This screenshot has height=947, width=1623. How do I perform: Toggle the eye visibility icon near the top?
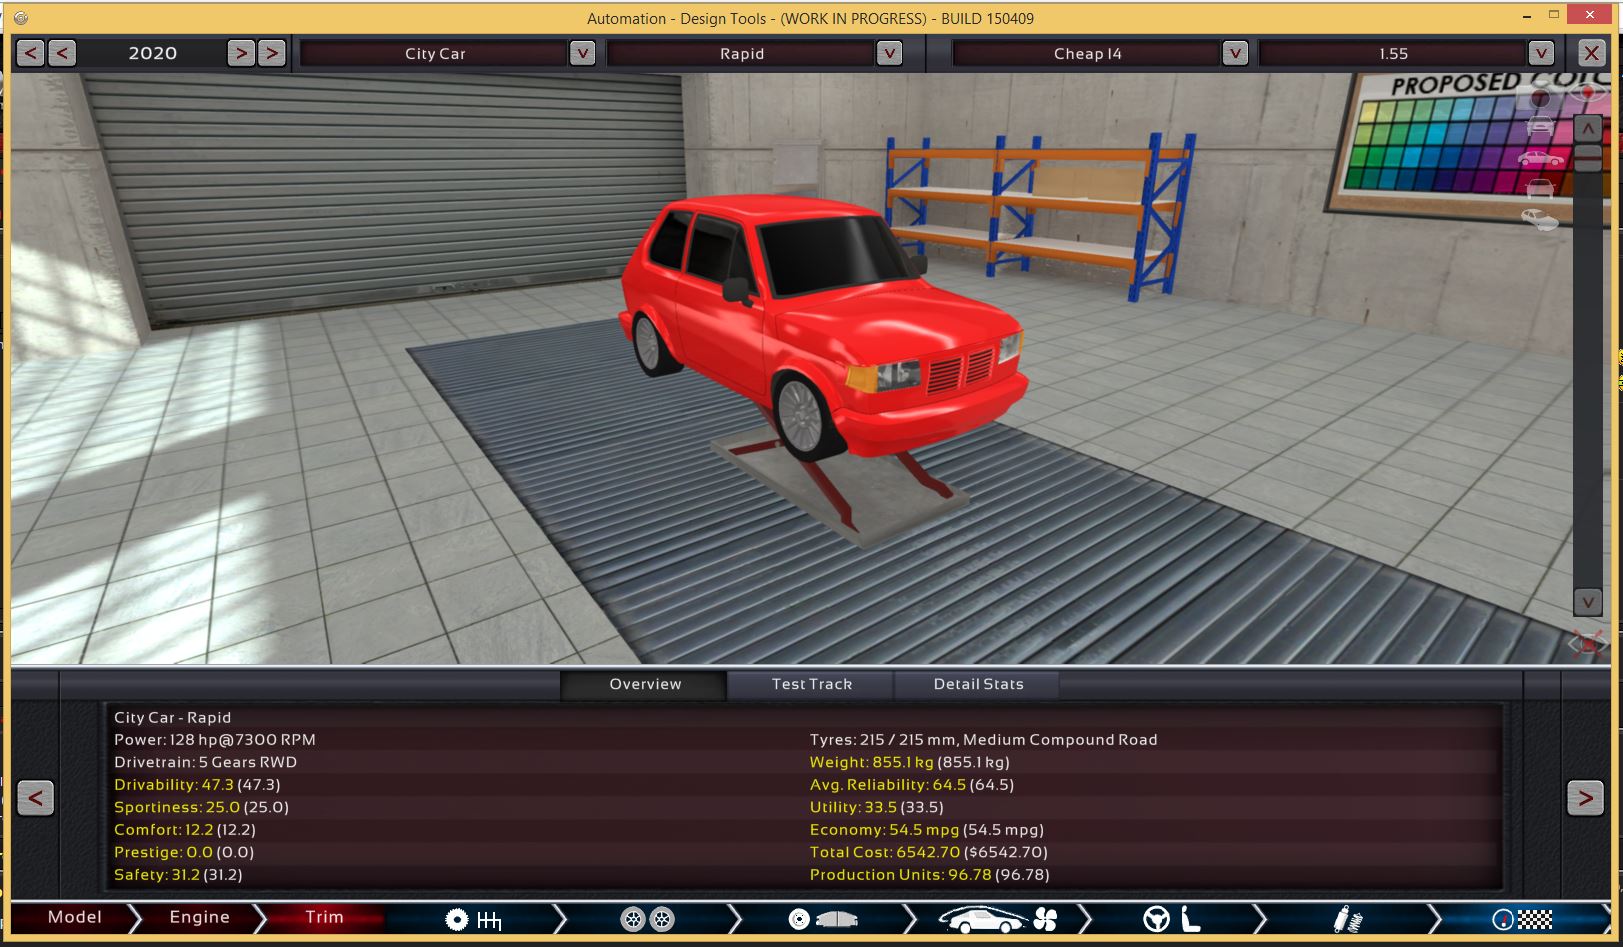coord(1586,94)
